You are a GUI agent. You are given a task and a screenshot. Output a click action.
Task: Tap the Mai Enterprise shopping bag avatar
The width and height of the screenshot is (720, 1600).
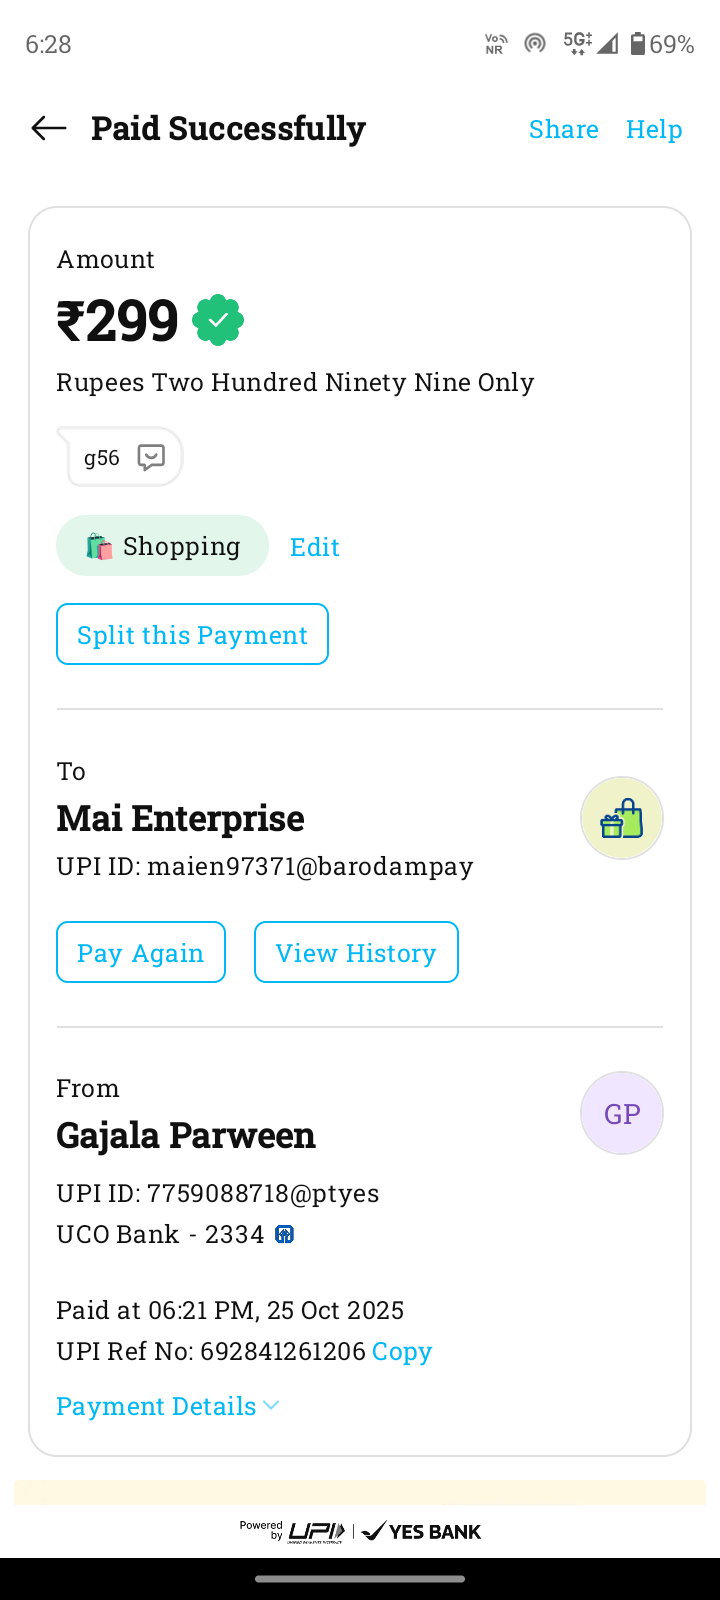621,818
